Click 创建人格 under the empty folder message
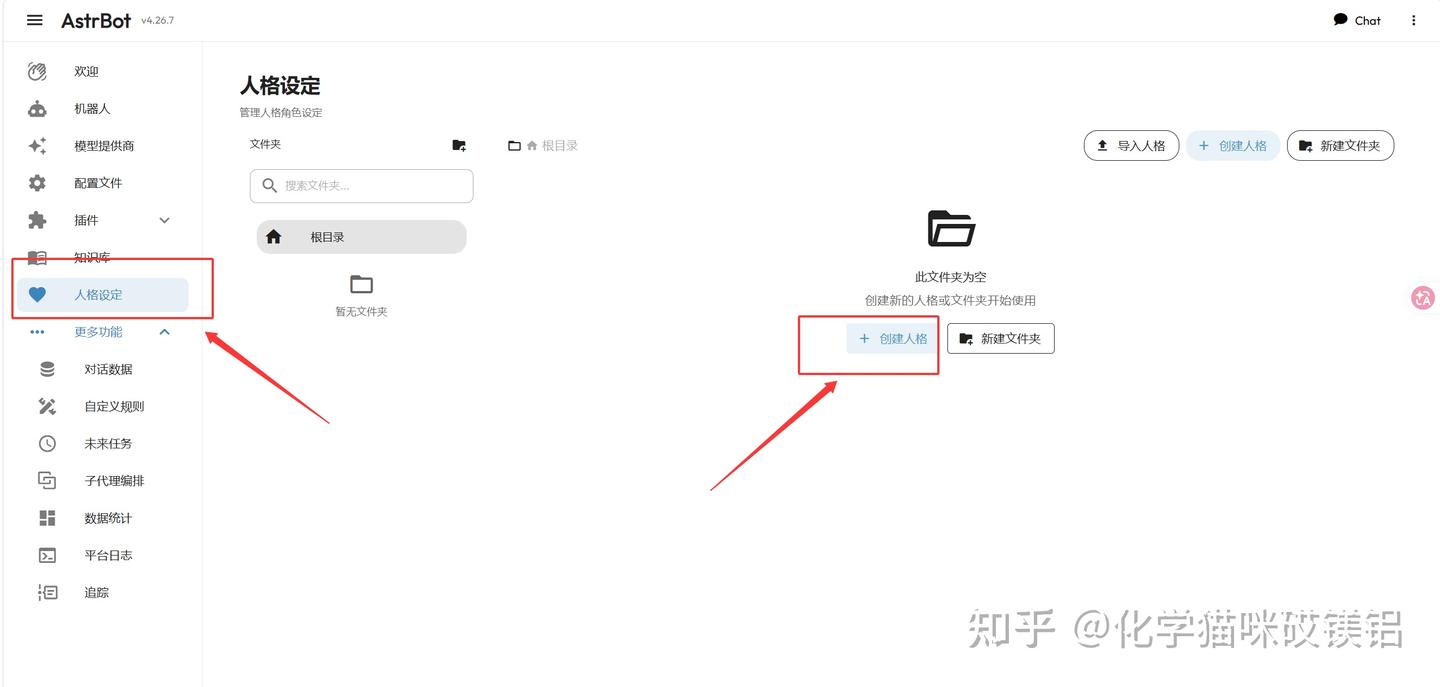The height and width of the screenshot is (687, 1440). (x=893, y=339)
